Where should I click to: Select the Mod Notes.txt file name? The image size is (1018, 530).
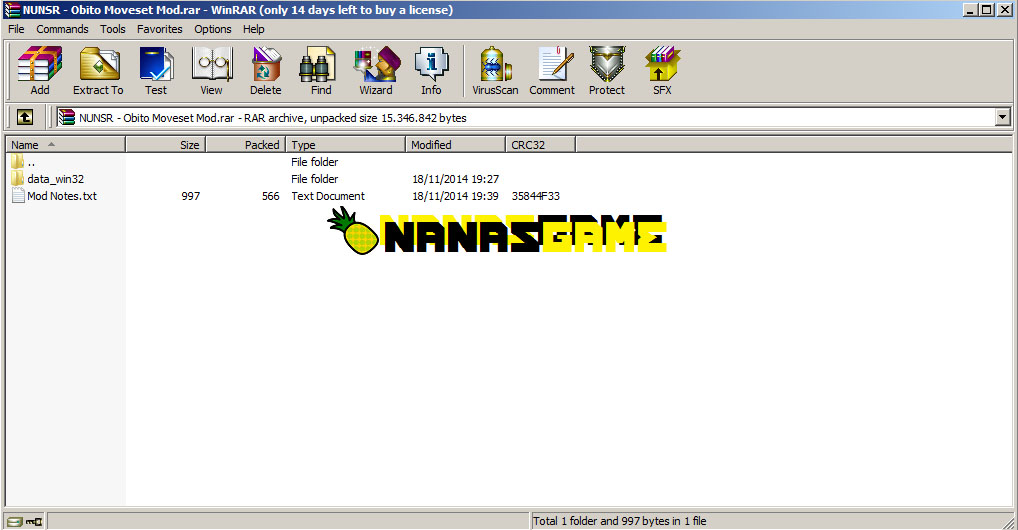pyautogui.click(x=62, y=196)
